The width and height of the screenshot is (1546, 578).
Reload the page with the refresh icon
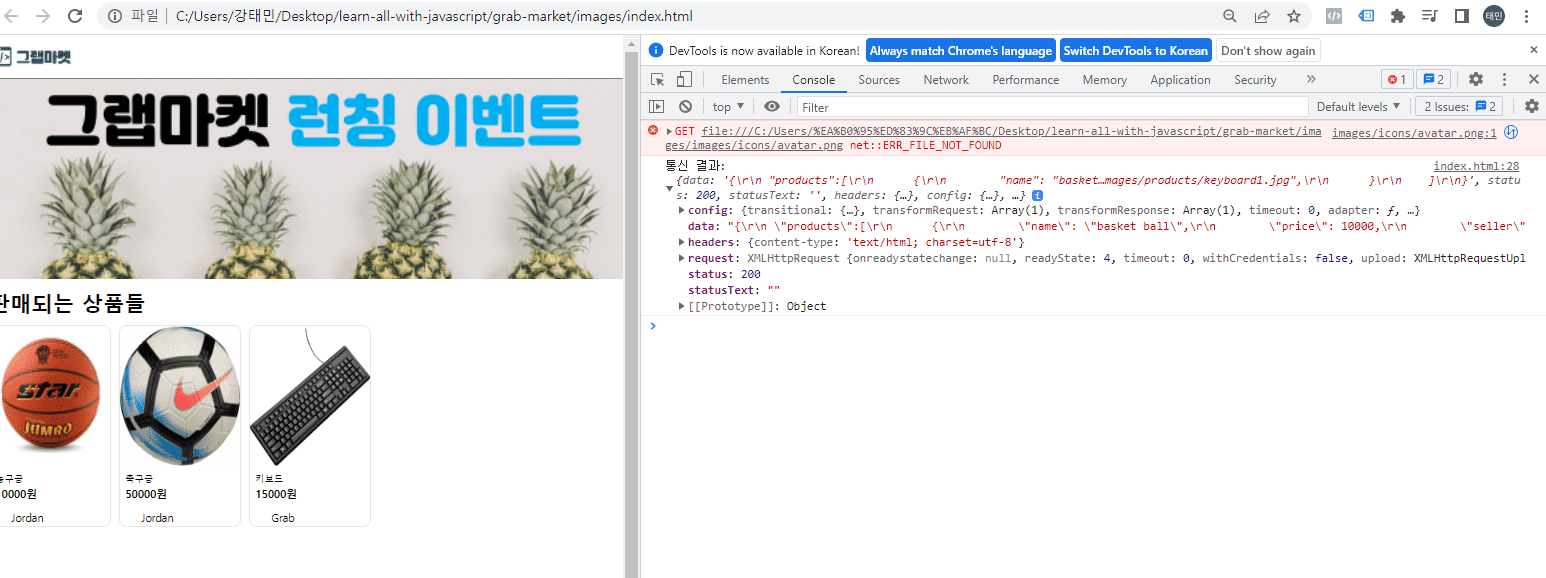[74, 16]
